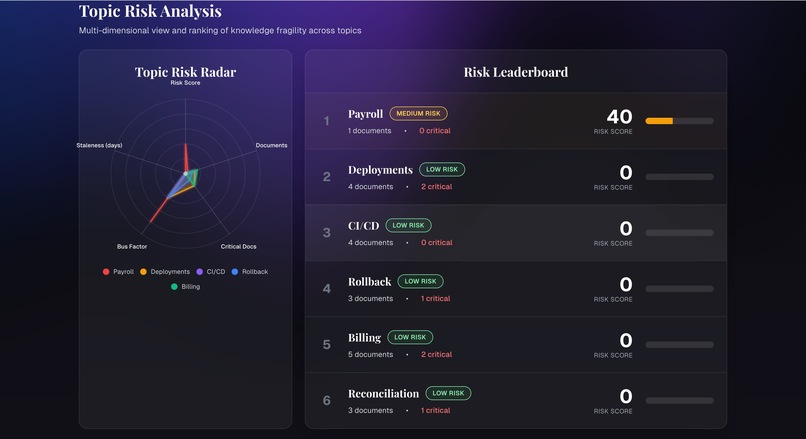Click the orange Deployments legend dot
Viewport: 806px width, 439px height.
click(143, 271)
